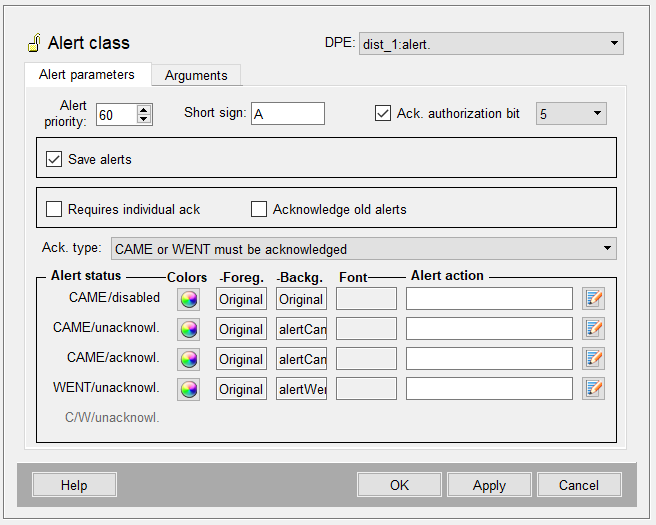Image resolution: width=656 pixels, height=525 pixels.
Task: Open color picker for CAME/disabled row
Action: point(188,298)
